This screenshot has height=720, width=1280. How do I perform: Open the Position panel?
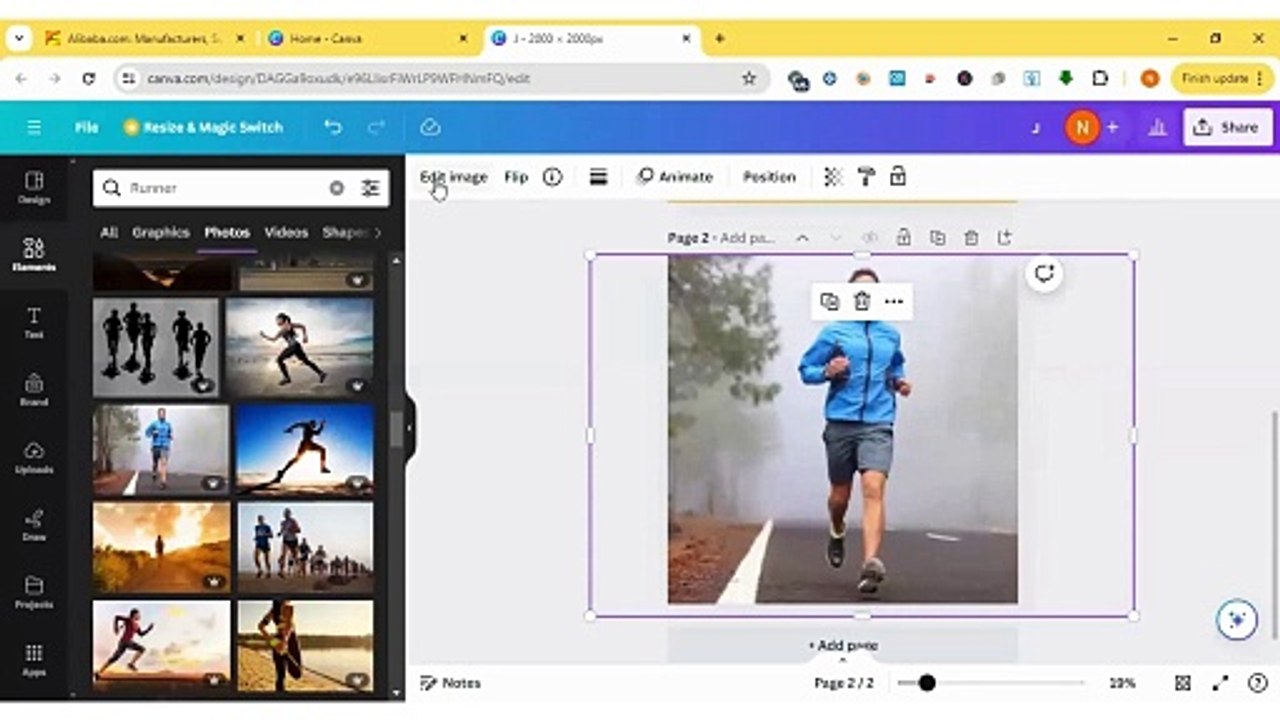point(769,177)
